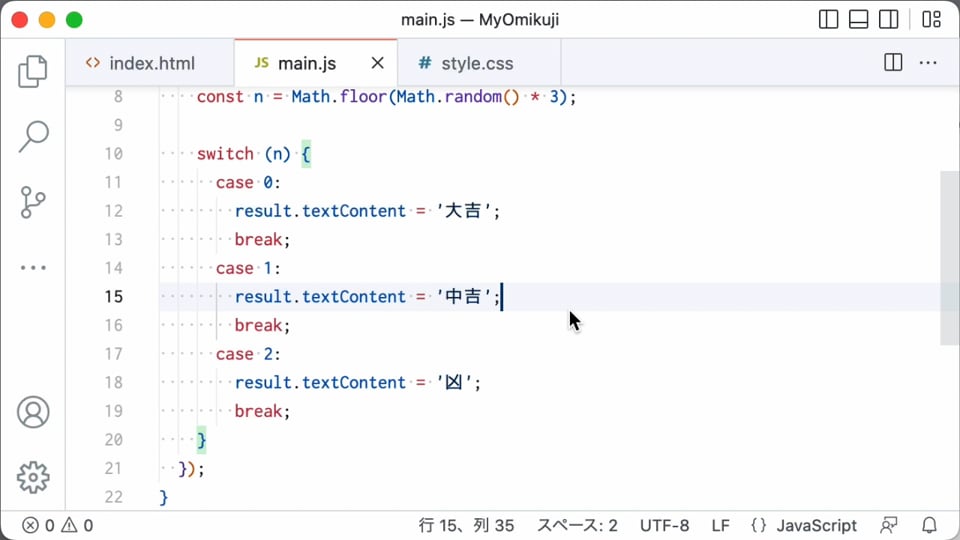Image resolution: width=960 pixels, height=540 pixels.
Task: Toggle the primary sidebar layout button
Action: pos(828,19)
